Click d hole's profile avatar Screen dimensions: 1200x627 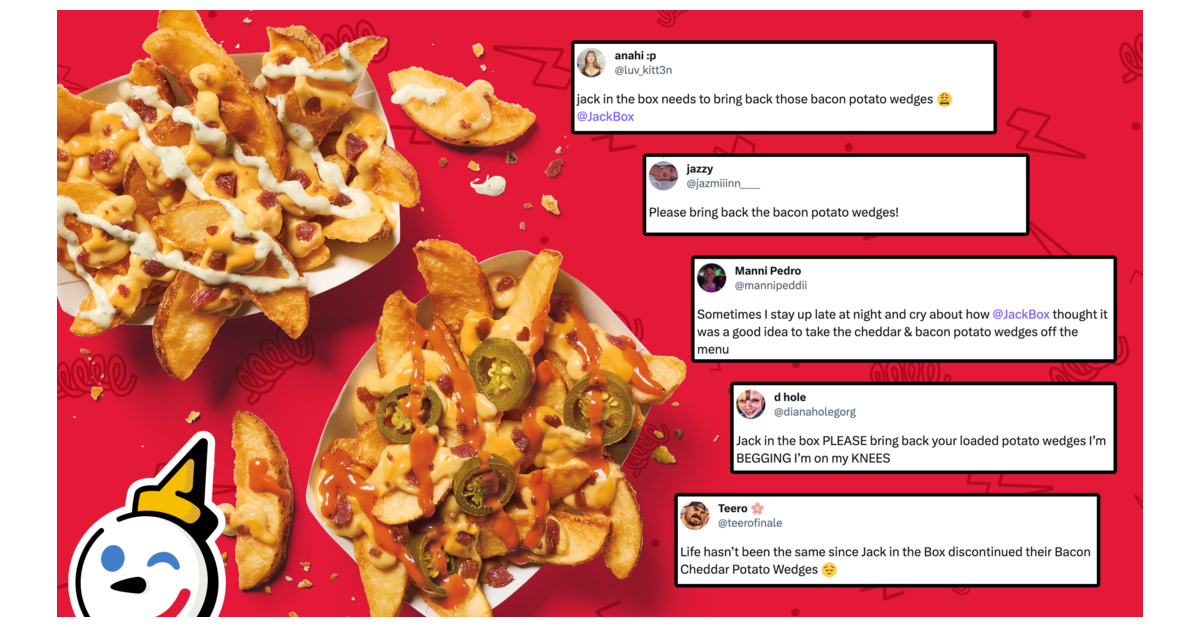point(751,404)
